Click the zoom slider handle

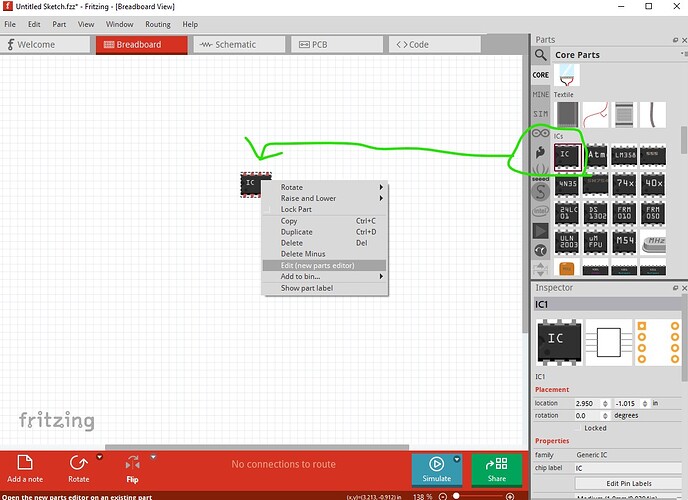click(456, 496)
